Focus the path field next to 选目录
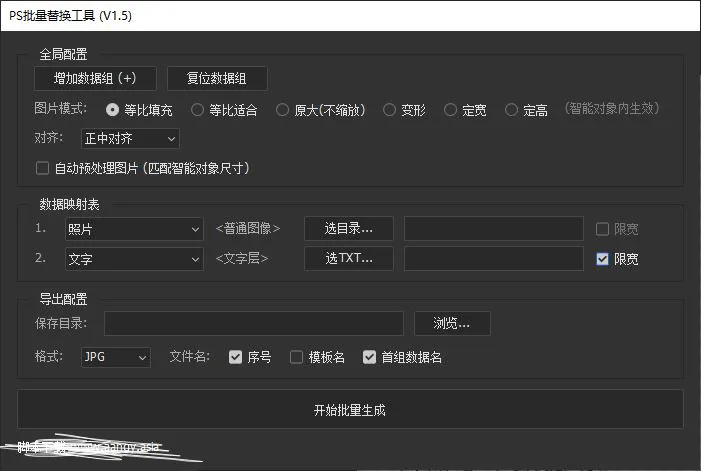 [x=494, y=229]
